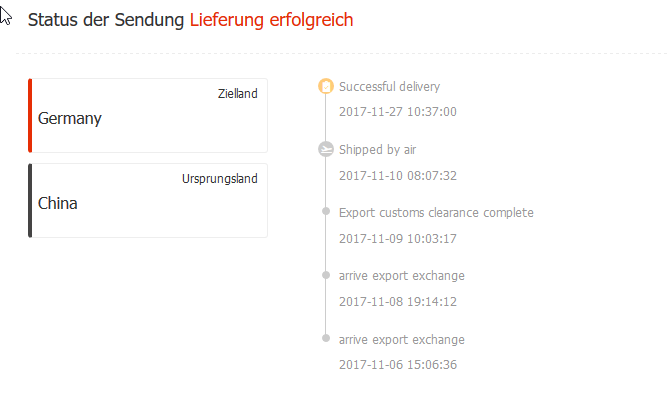Click the 2017-11-06 15:06:36 timestamp
669x406 pixels.
(398, 365)
